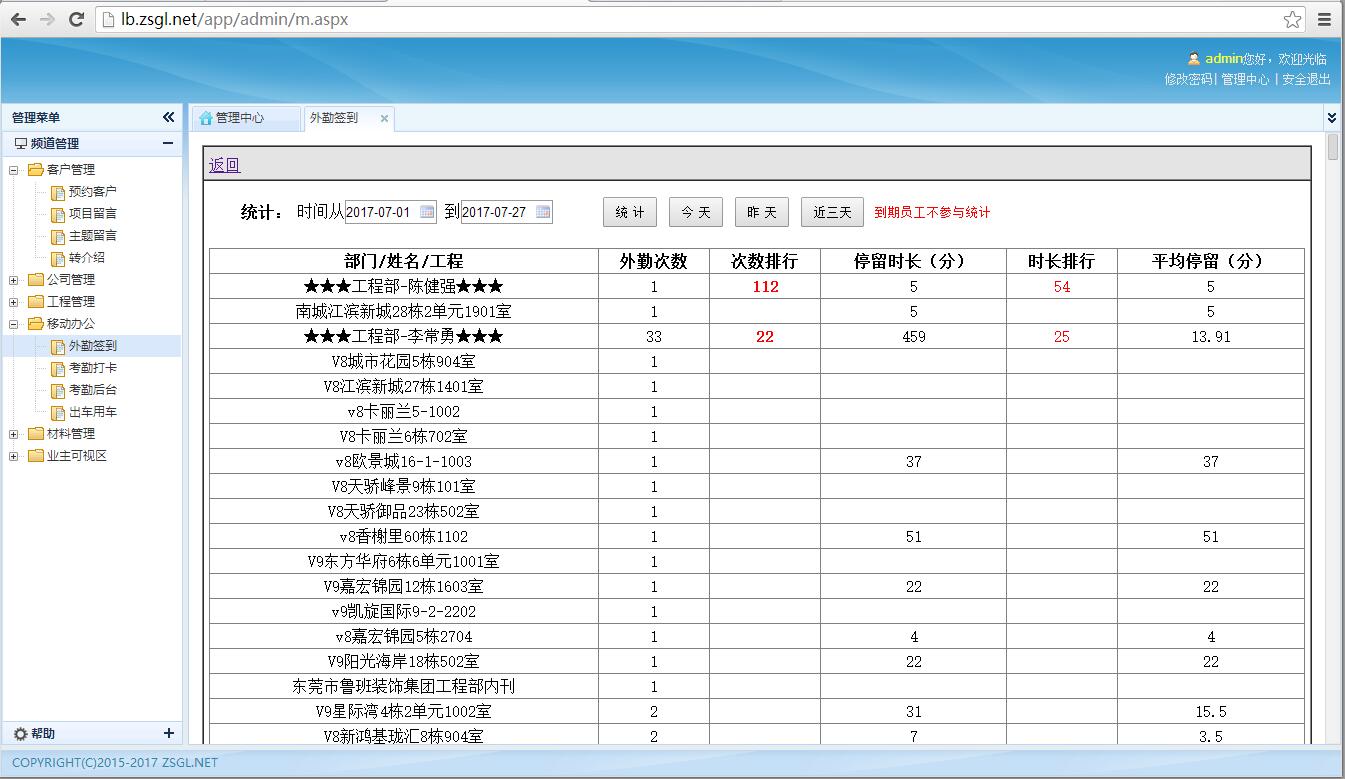This screenshot has width=1345, height=779.
Task: Collapse the 频道管理 section
Action: pos(168,143)
